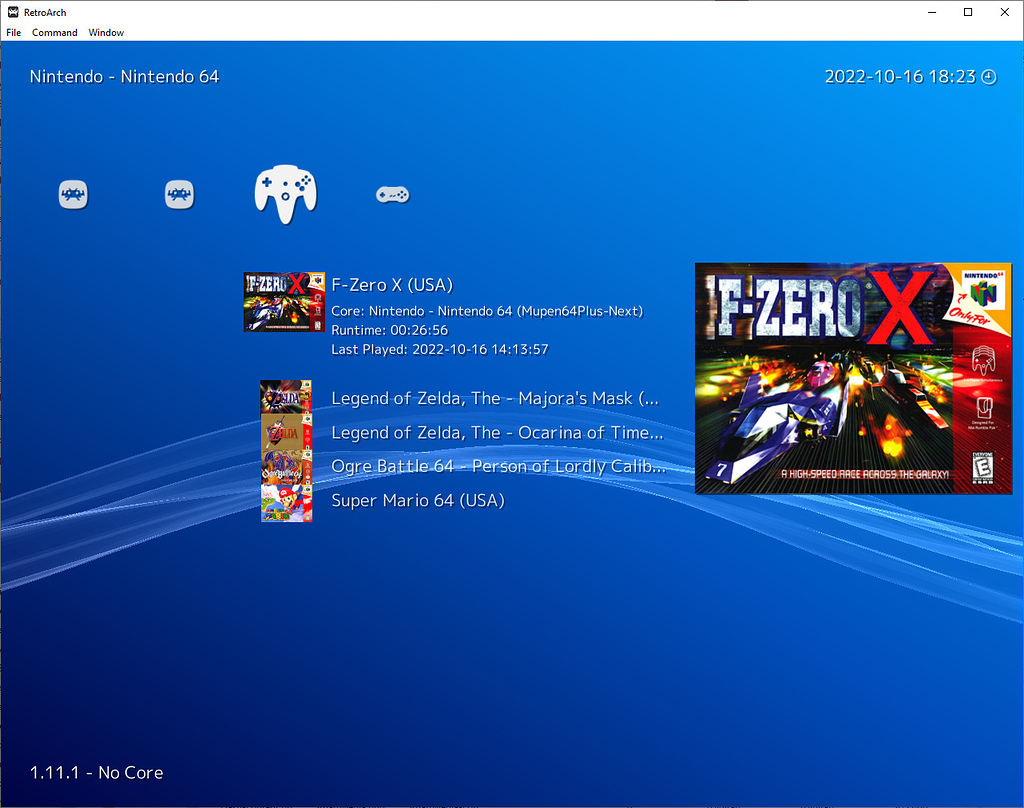Launch Super Mario 64 (USA)
Image resolution: width=1024 pixels, height=808 pixels.
pos(417,500)
